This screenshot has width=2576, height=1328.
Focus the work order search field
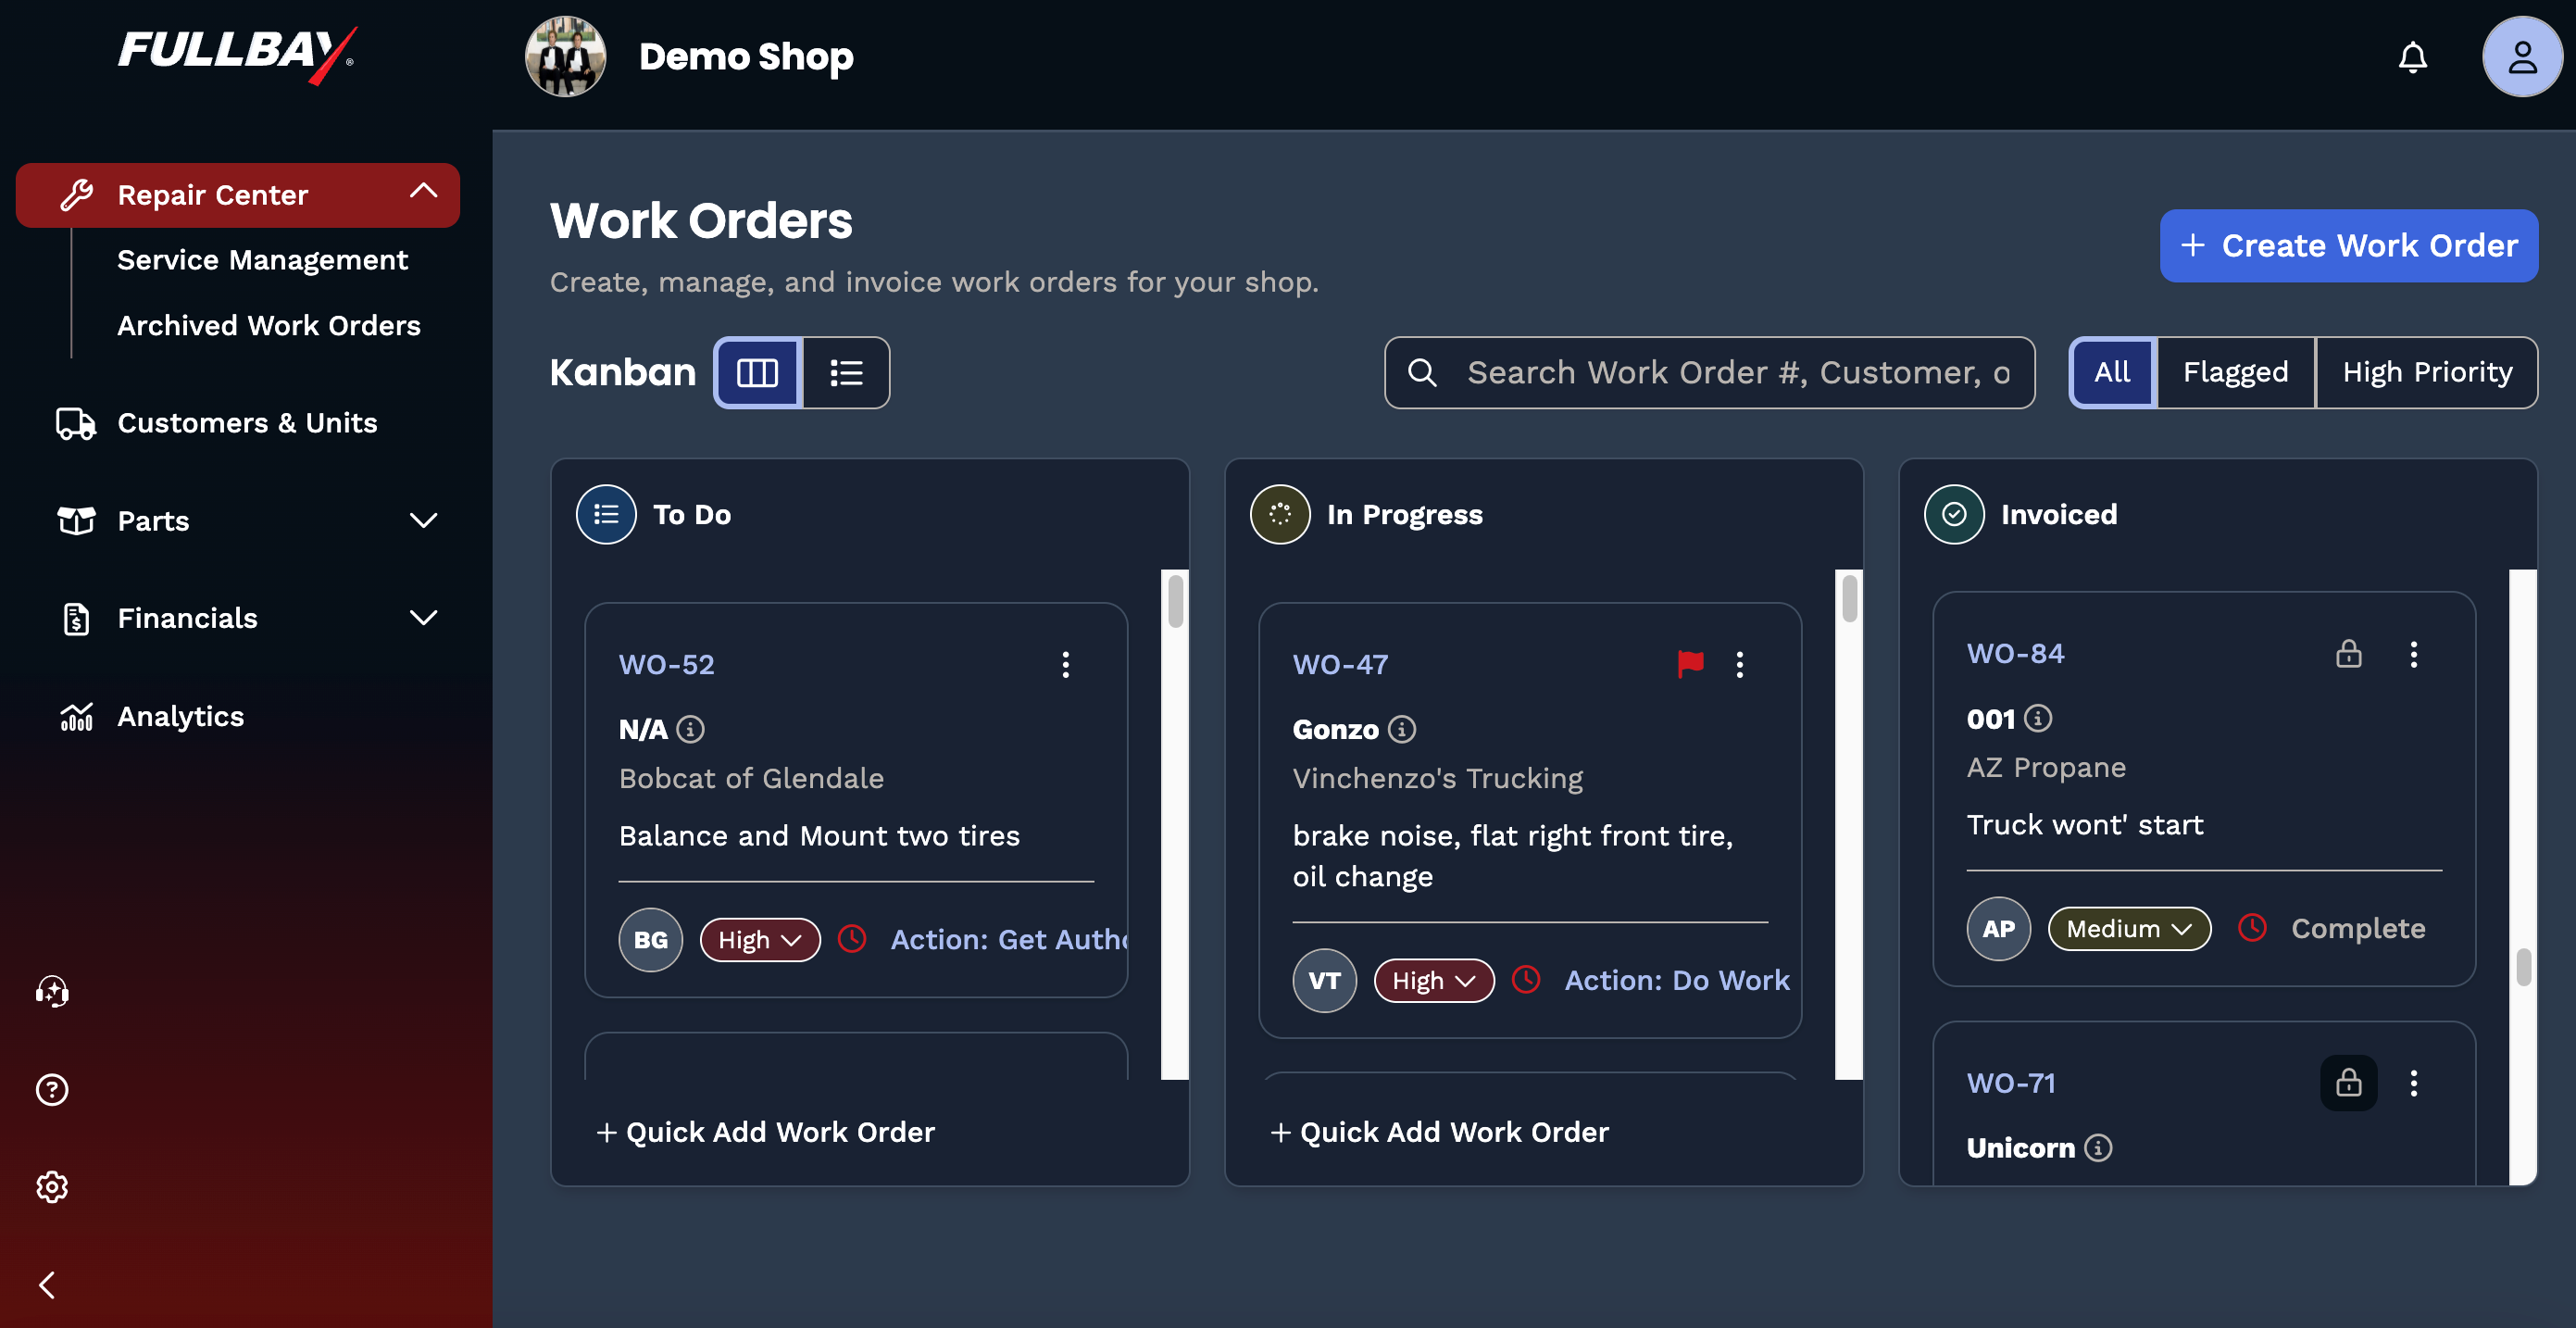pyautogui.click(x=1709, y=373)
